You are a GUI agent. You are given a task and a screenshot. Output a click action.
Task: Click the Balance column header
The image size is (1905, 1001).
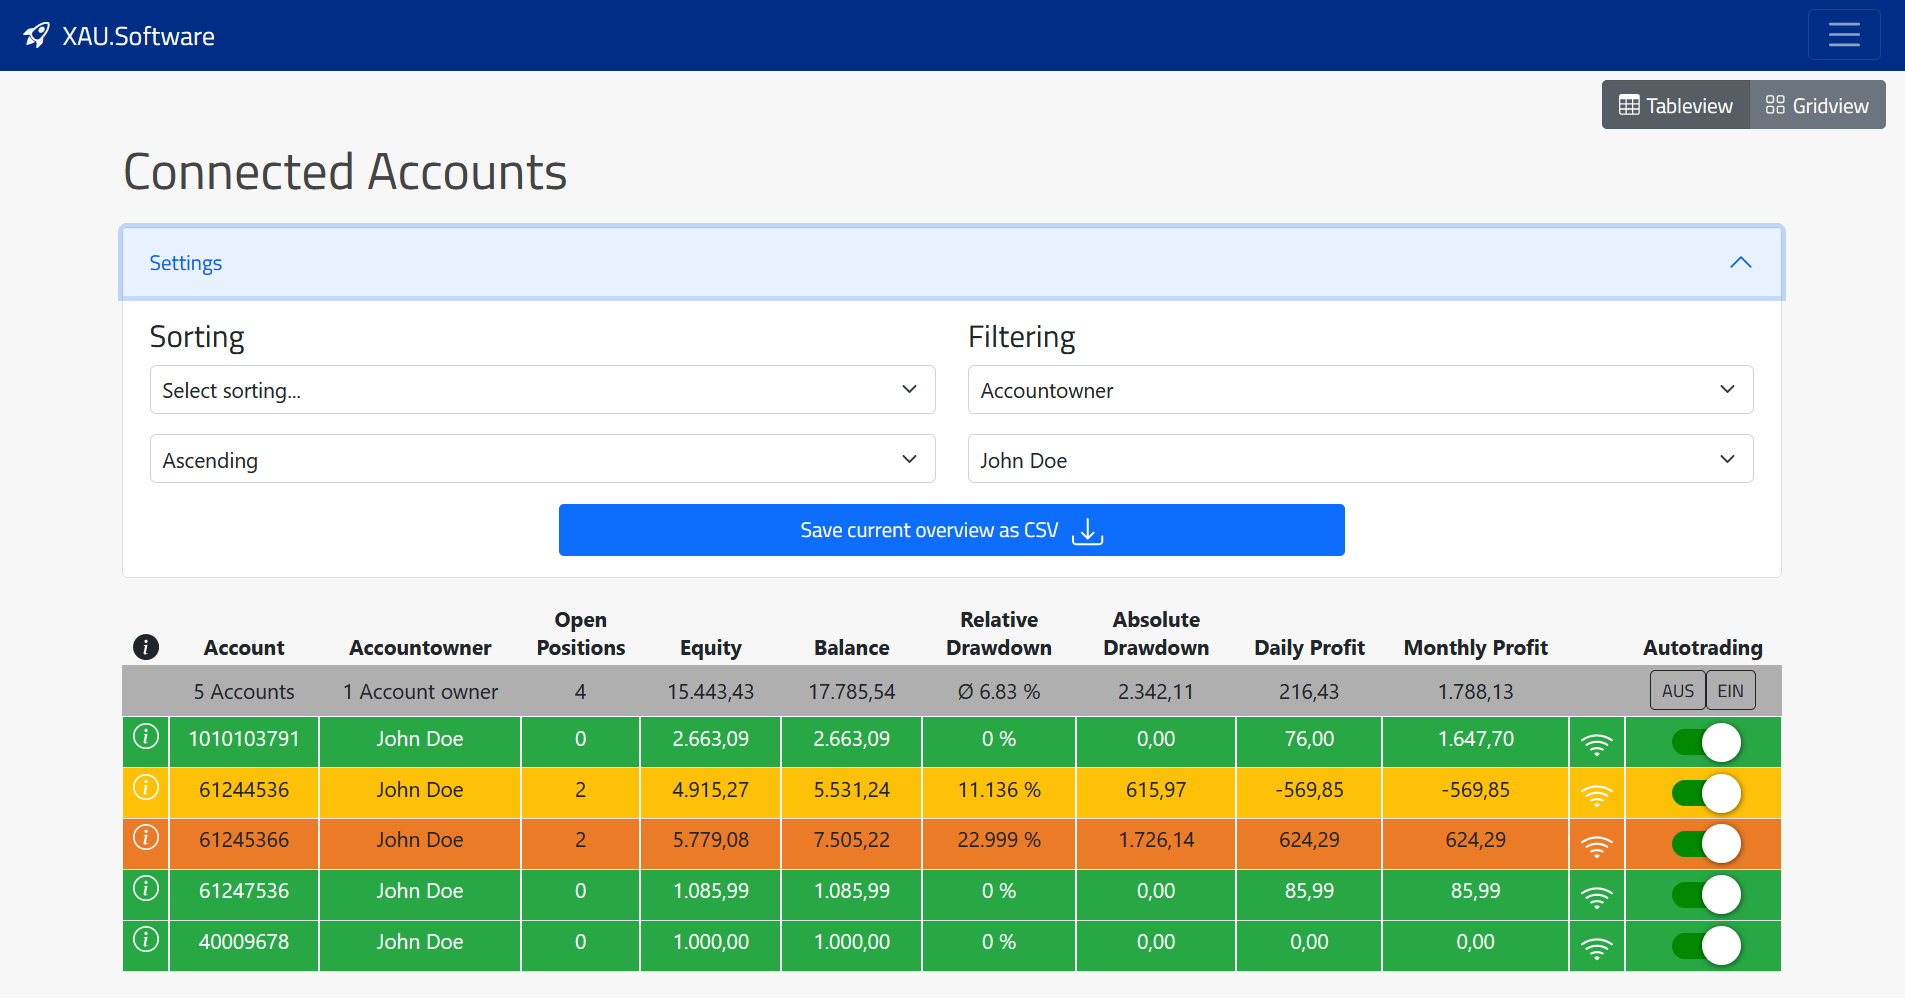(851, 647)
